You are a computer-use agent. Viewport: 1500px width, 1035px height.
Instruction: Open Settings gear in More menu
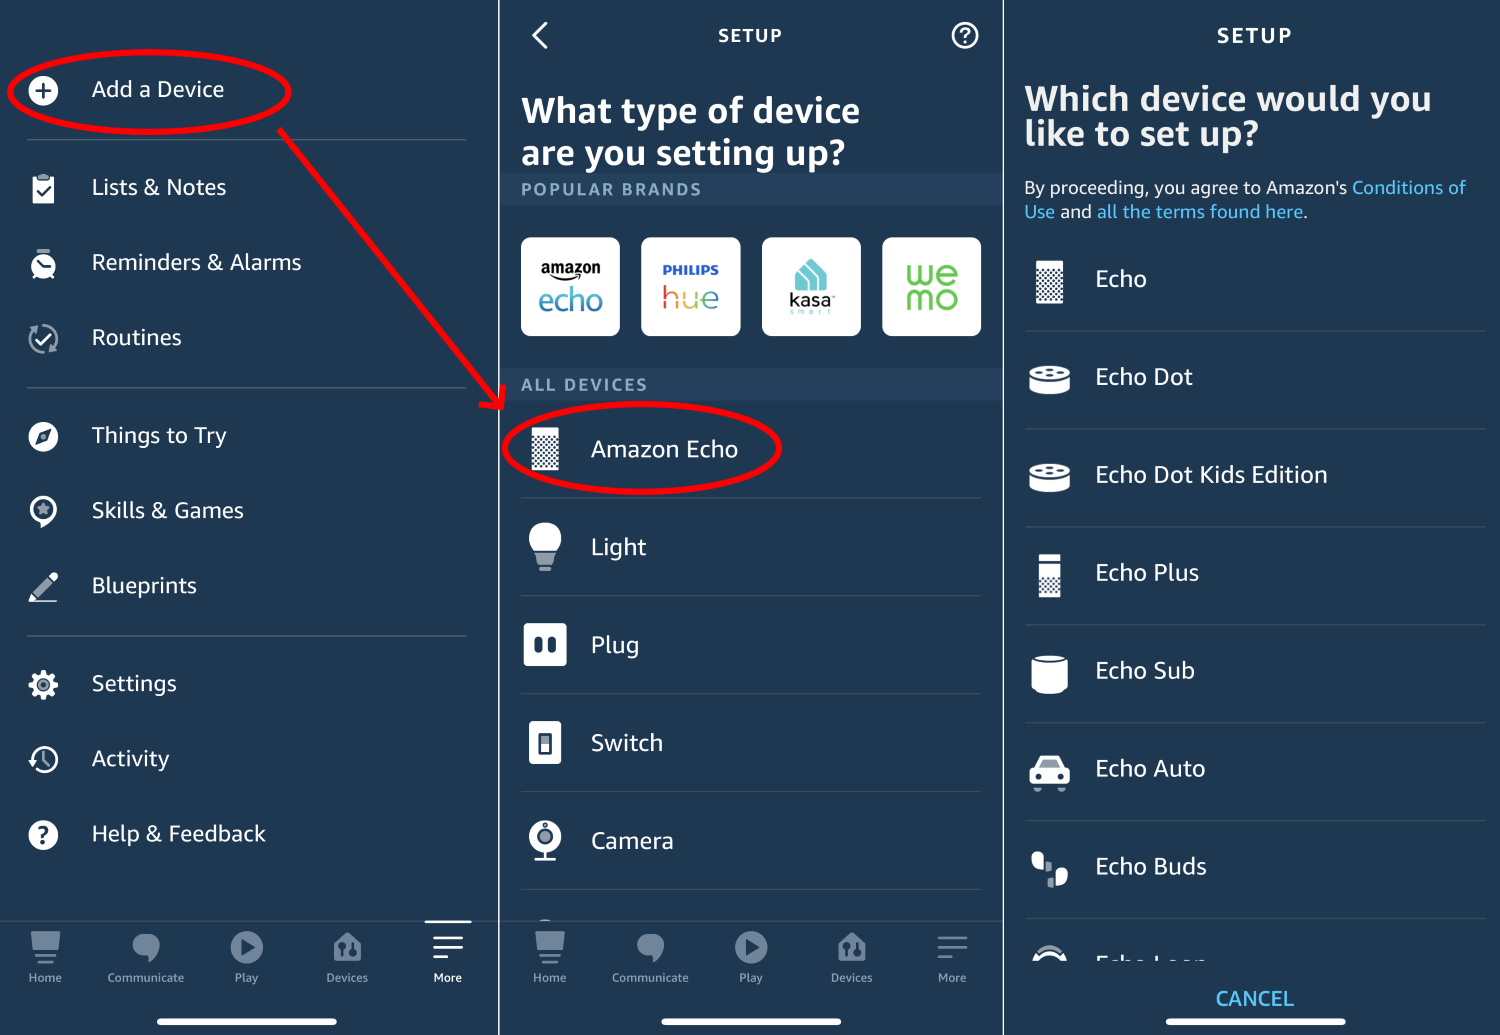coord(43,685)
